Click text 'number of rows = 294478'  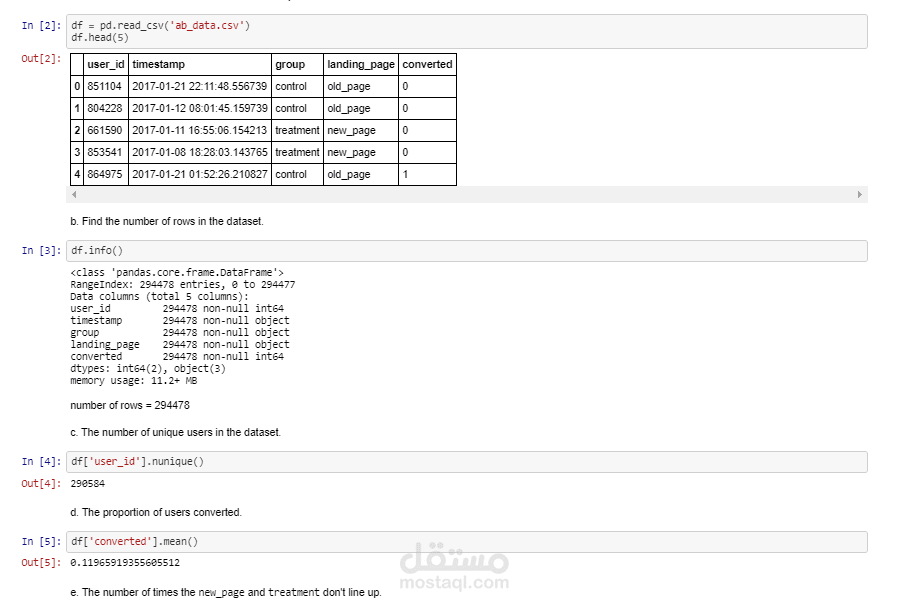pyautogui.click(x=130, y=406)
